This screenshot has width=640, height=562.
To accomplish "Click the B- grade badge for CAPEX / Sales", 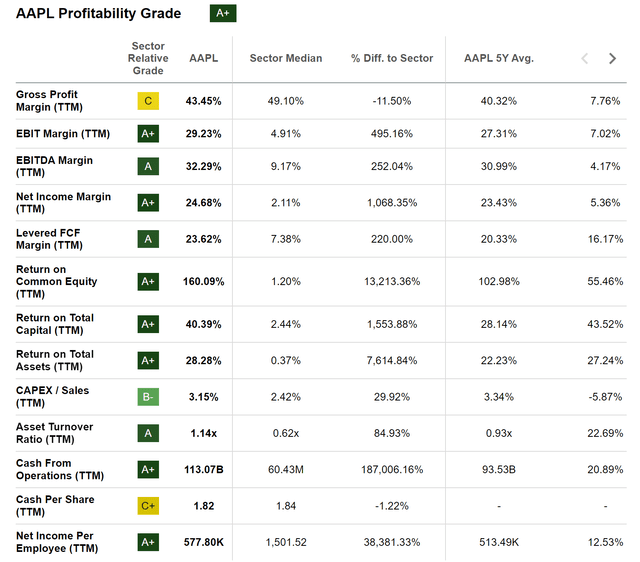I will [148, 397].
